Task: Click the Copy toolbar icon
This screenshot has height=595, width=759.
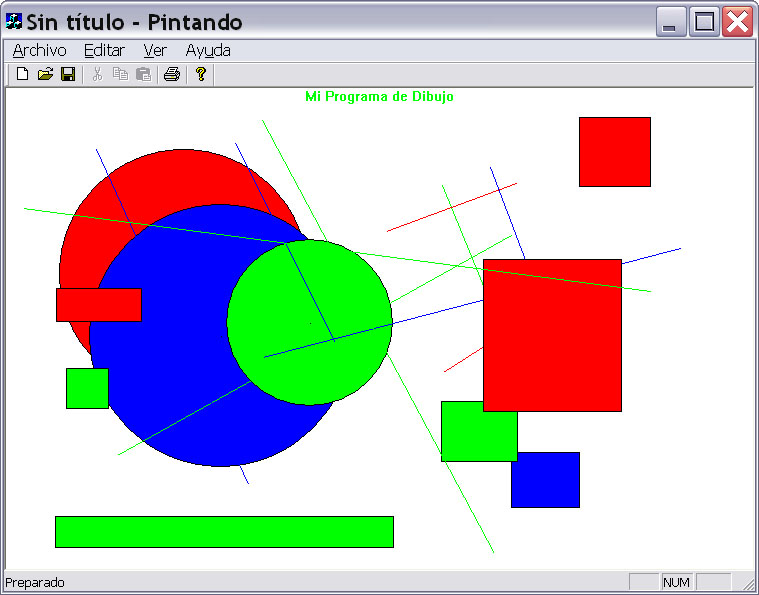Action: 120,74
